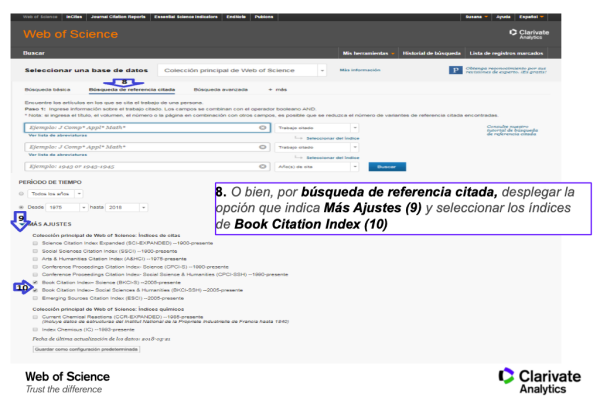Tick Arts & Humanities Citation Index checkbox
Image resolution: width=600 pixels, height=401 pixels.
pos(35,259)
